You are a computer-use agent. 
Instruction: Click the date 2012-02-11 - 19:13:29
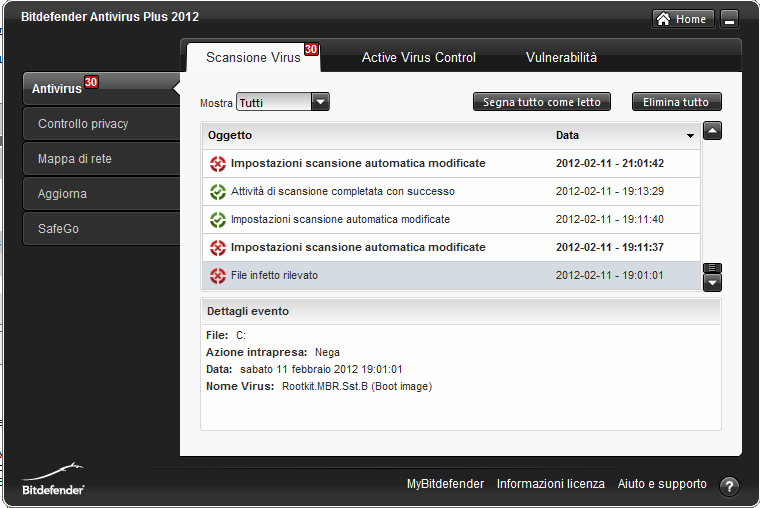click(610, 191)
